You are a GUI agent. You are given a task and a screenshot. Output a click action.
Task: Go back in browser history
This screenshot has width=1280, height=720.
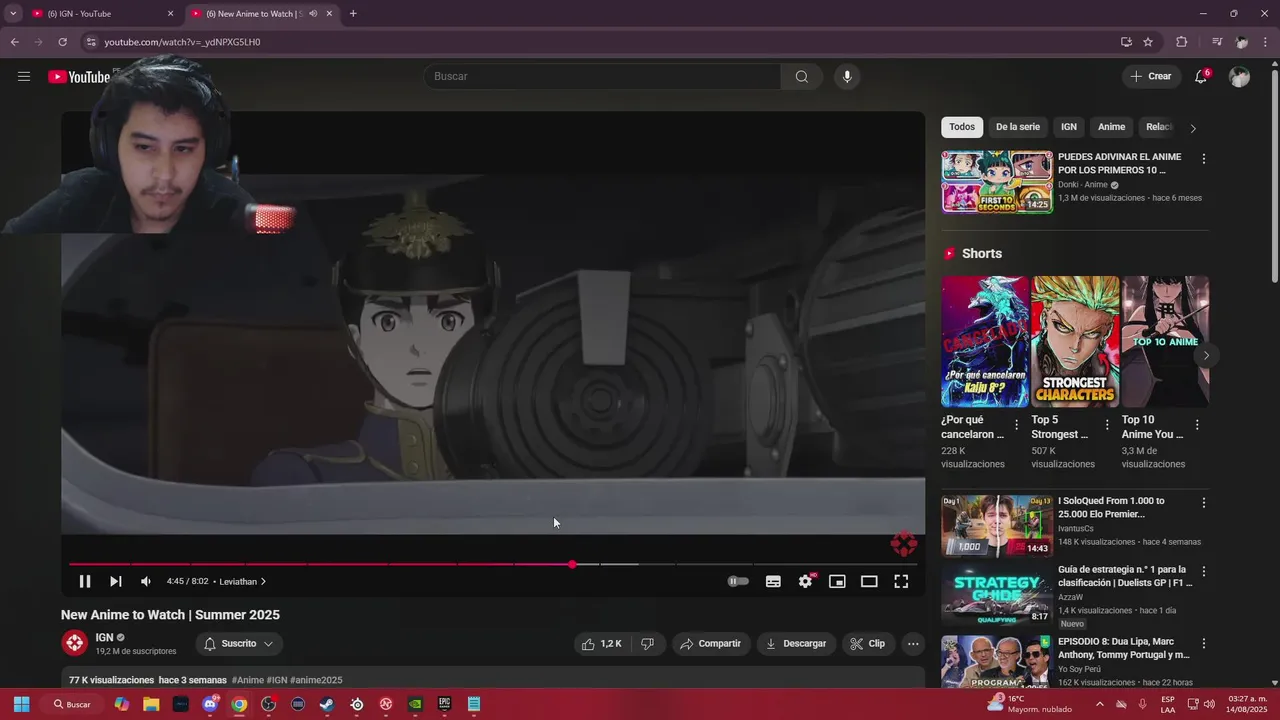pyautogui.click(x=14, y=42)
